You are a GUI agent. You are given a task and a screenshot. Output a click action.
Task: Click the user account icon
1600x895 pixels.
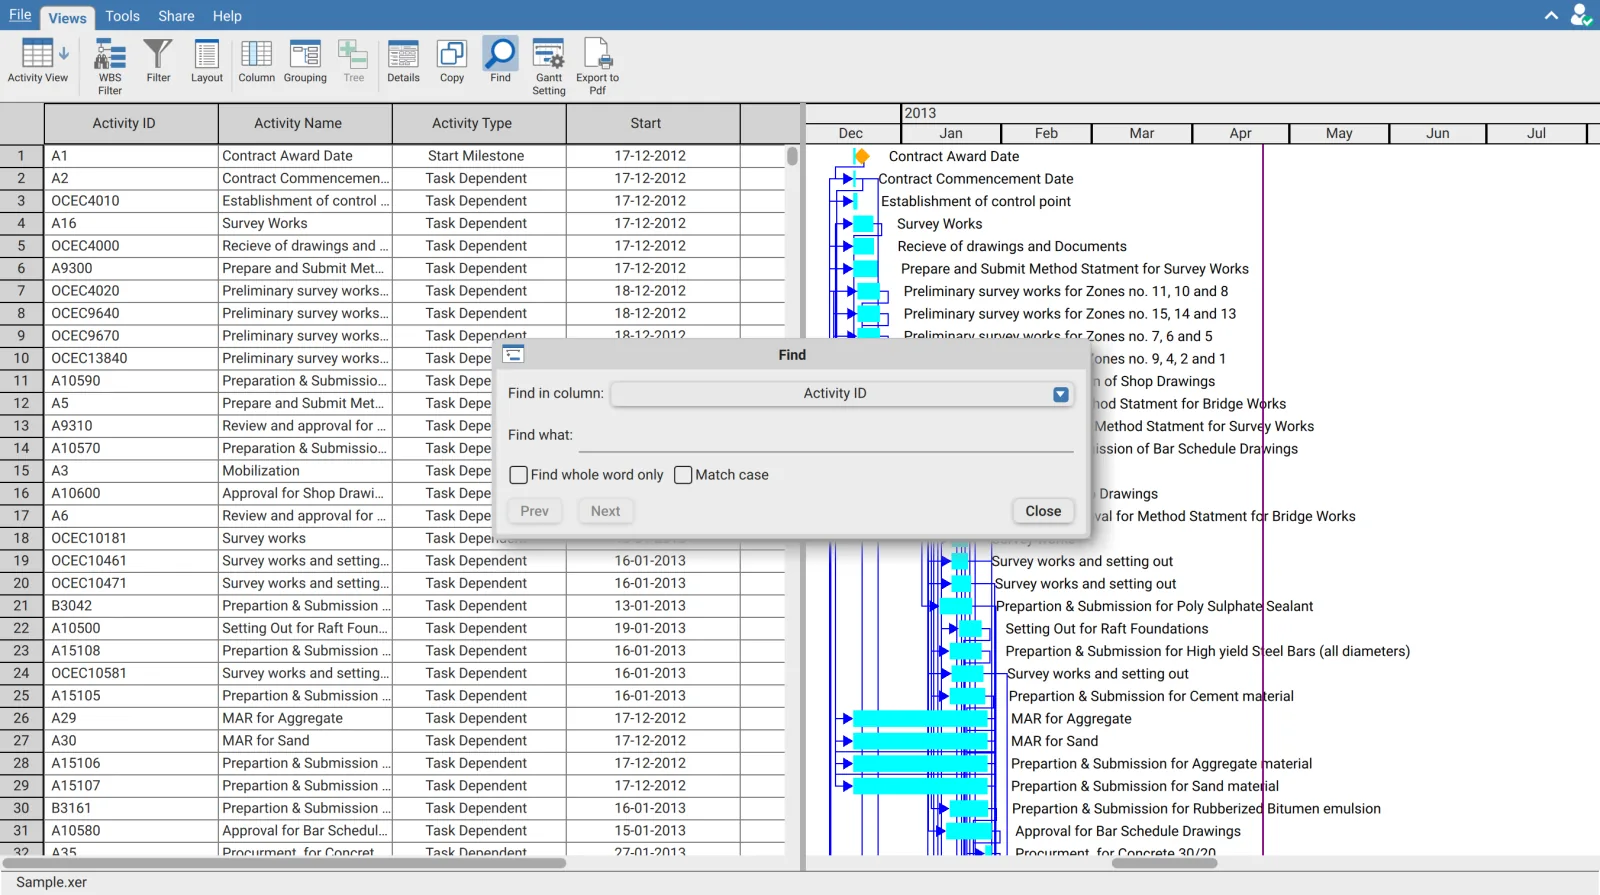point(1581,15)
